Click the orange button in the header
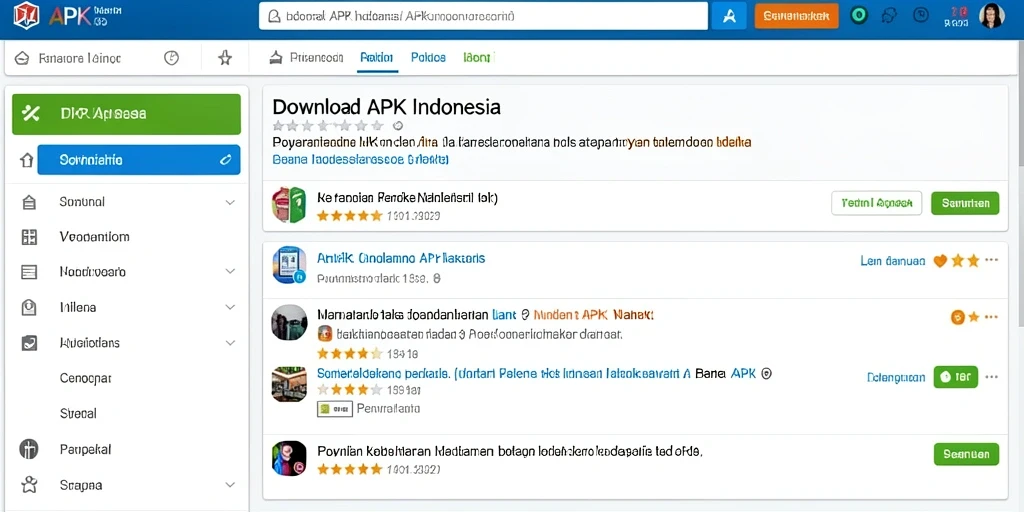 (796, 16)
